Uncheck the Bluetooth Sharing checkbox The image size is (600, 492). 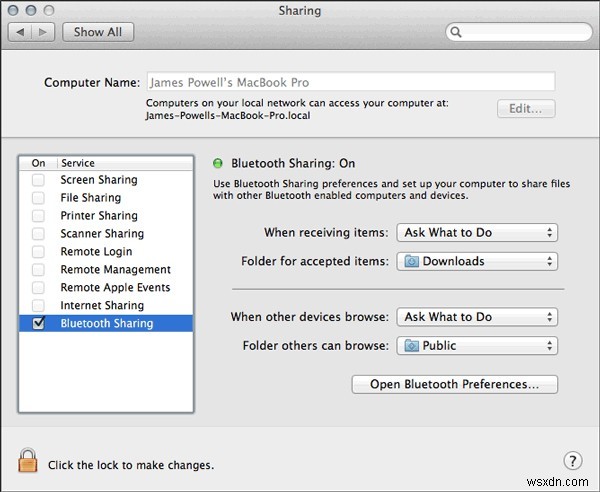coord(38,323)
